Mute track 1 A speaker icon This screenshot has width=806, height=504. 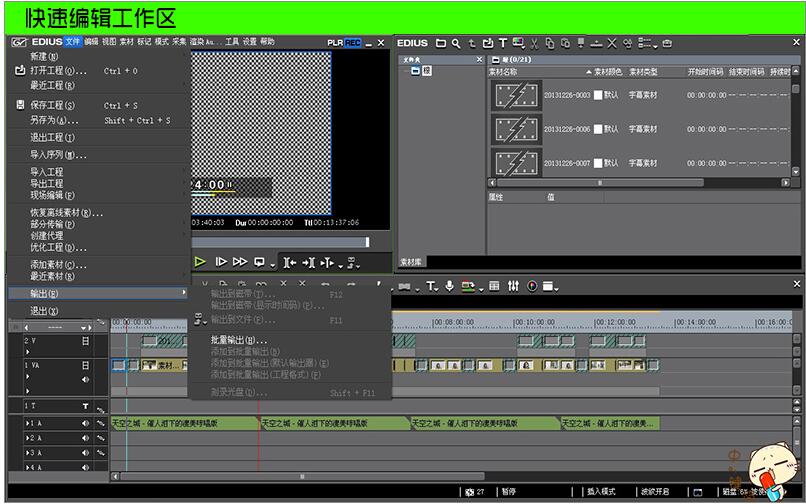(85, 423)
